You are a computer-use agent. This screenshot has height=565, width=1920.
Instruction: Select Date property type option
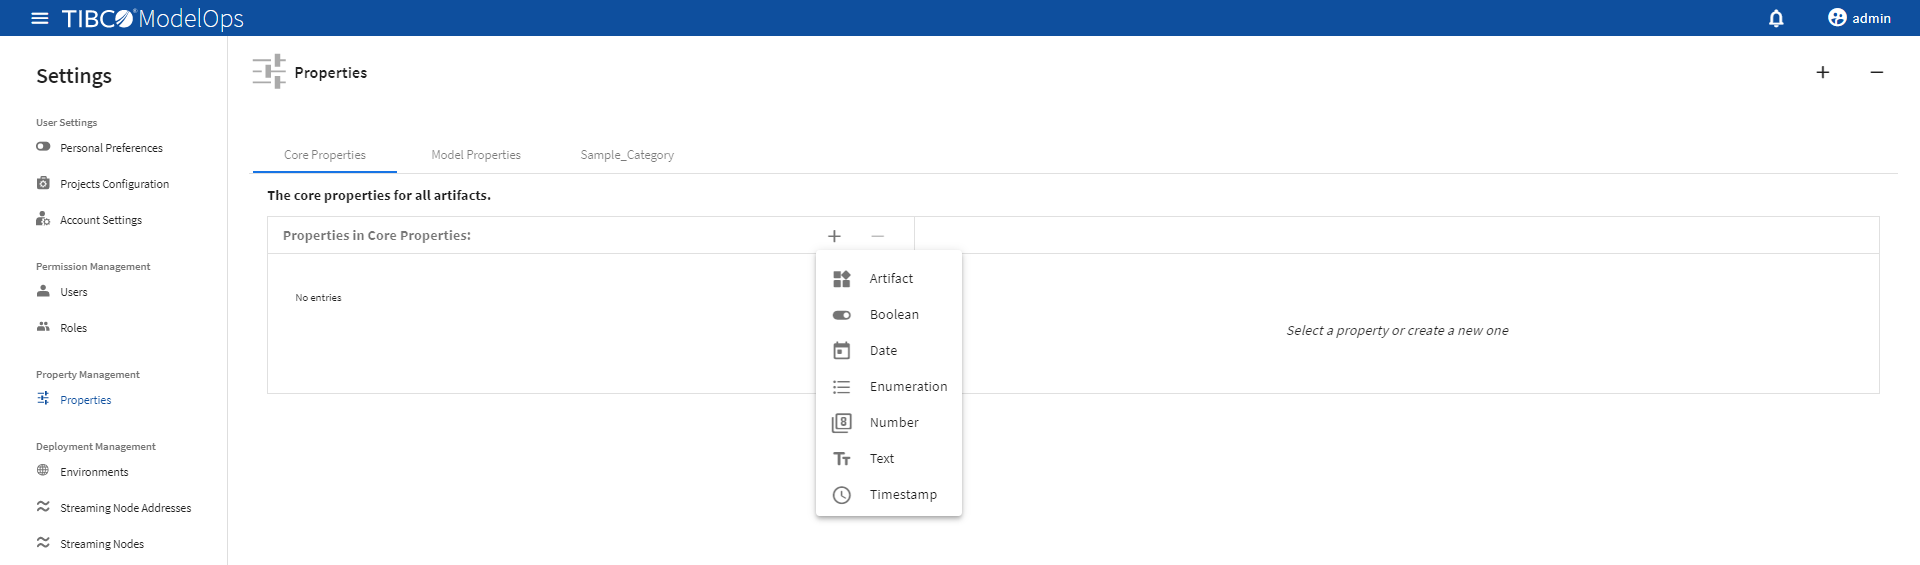(x=883, y=351)
